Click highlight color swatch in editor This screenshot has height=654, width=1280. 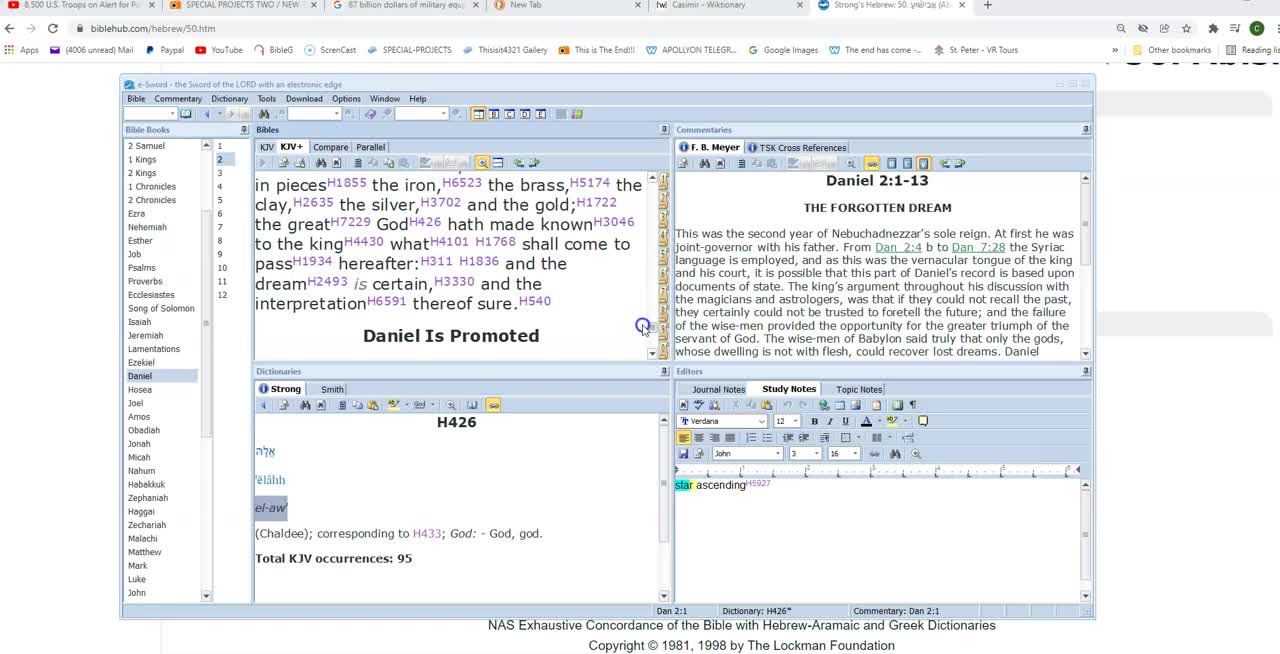(x=892, y=421)
